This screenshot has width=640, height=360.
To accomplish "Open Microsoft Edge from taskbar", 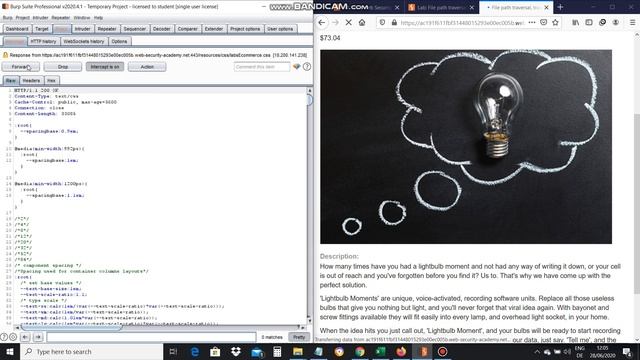I will coord(195,351).
